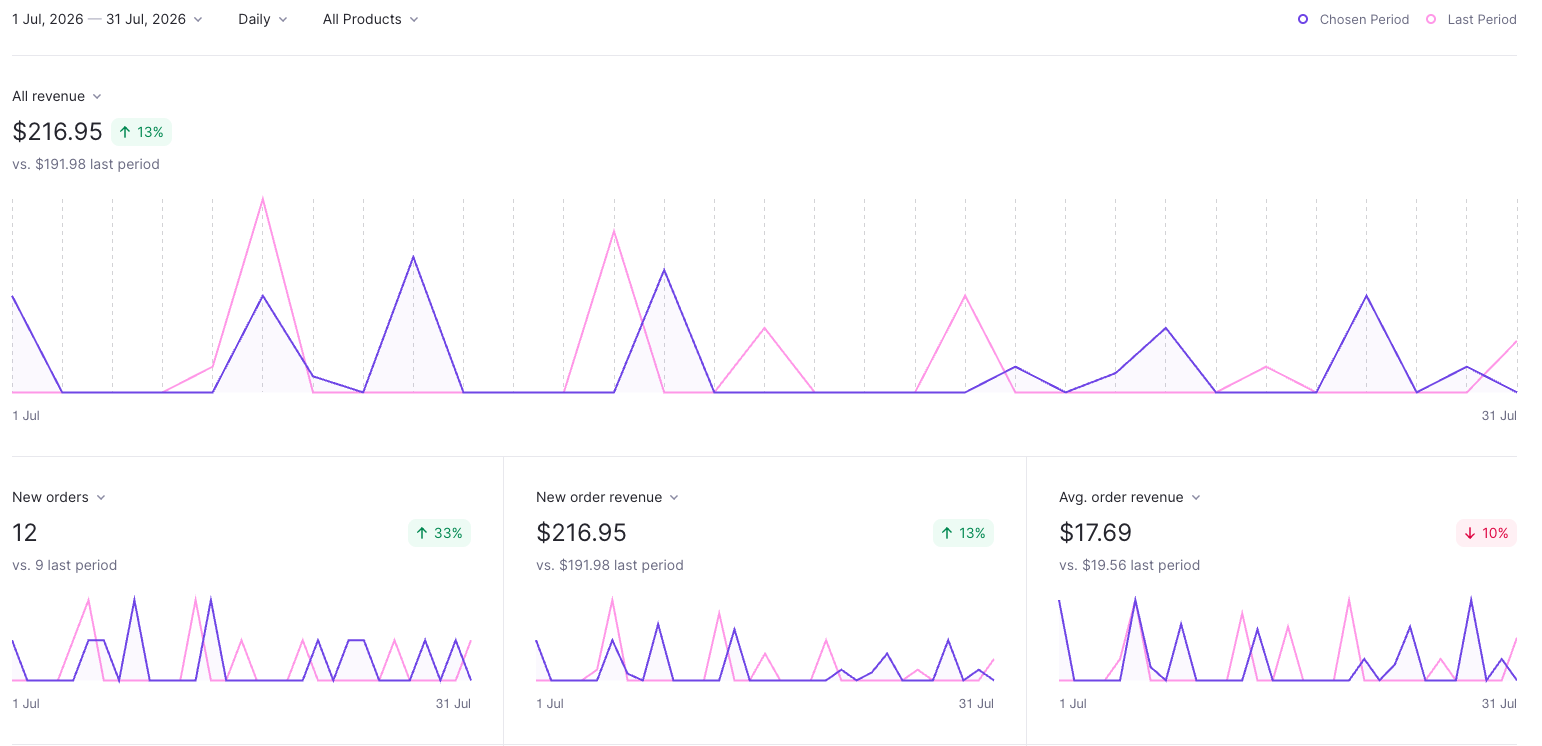Image resolution: width=1542 pixels, height=746 pixels.
Task: Click the Last Period legend circle
Action: tap(1431, 19)
